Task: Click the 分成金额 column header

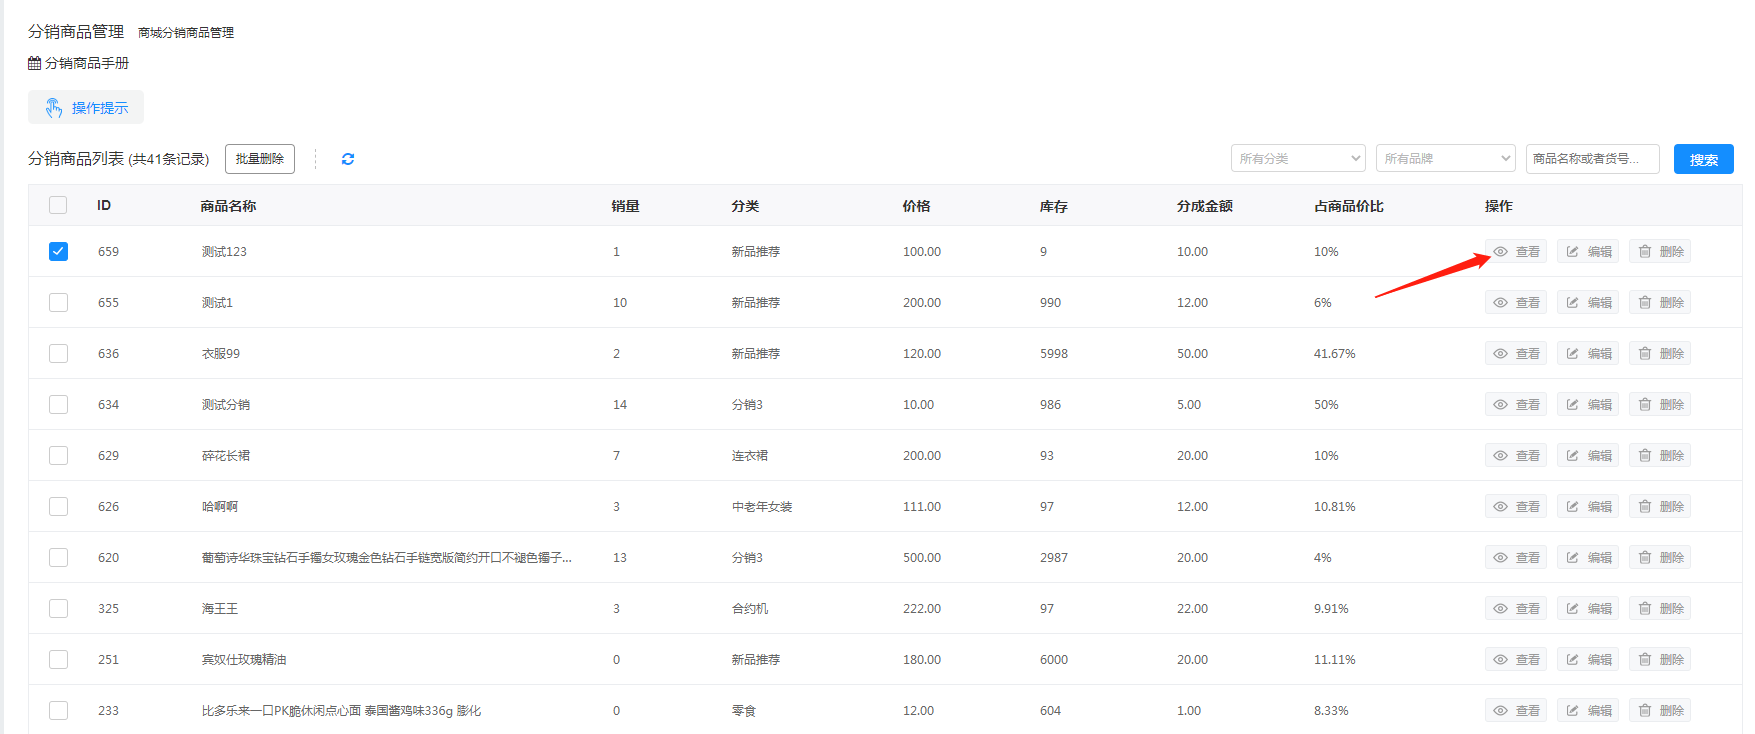Action: point(1204,206)
